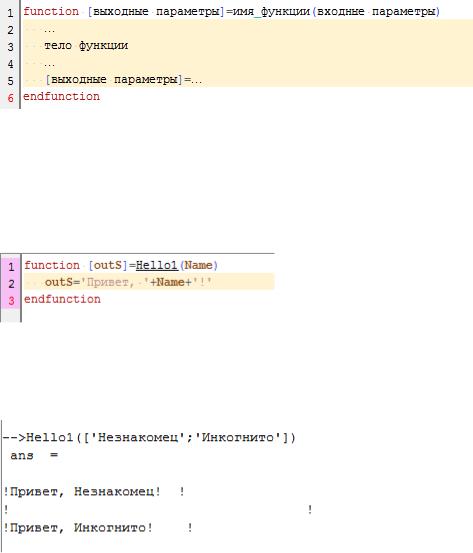Click the 'ans =' output line
Viewport: 473px width, 553px height.
coord(34,455)
